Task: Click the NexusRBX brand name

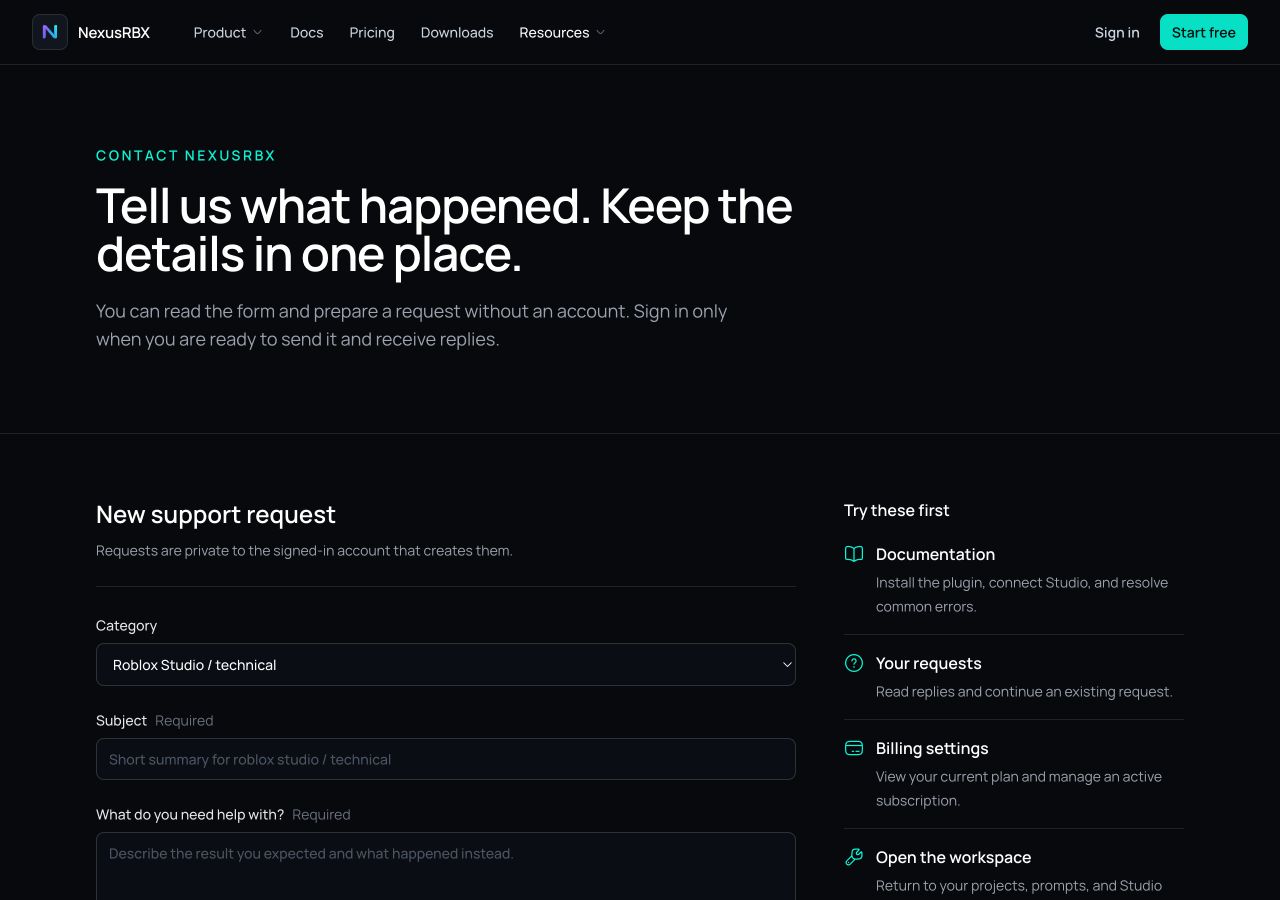Action: tap(114, 32)
